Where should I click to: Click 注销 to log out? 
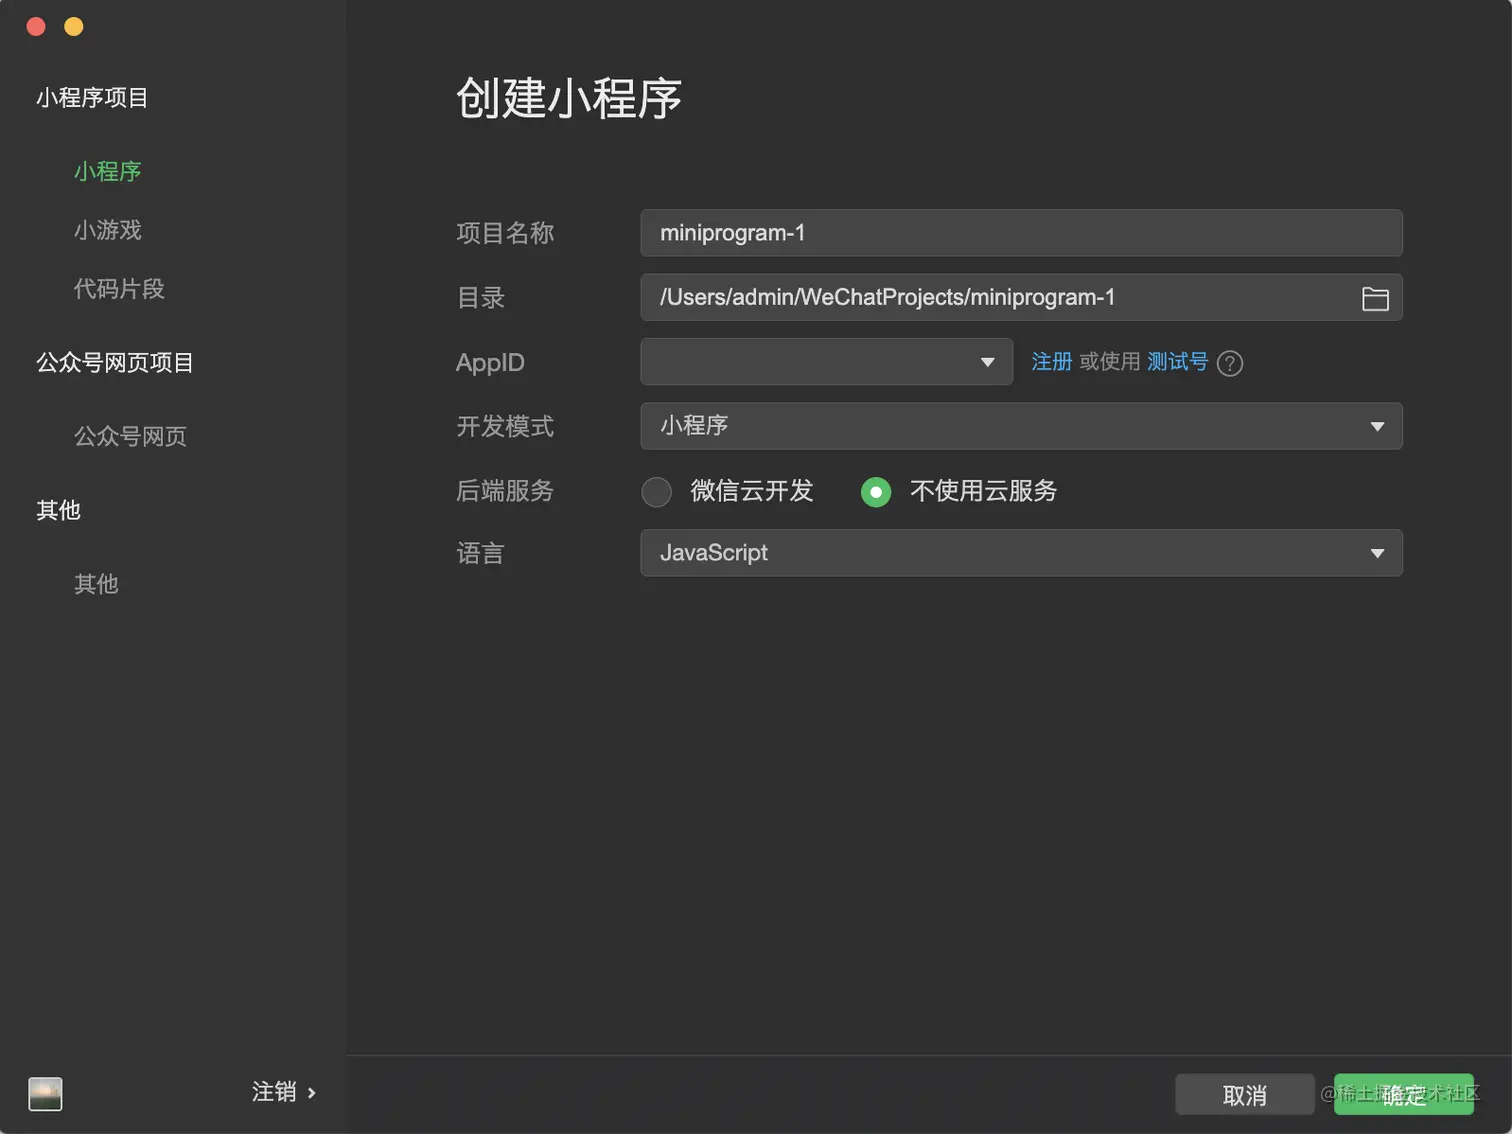[284, 1092]
